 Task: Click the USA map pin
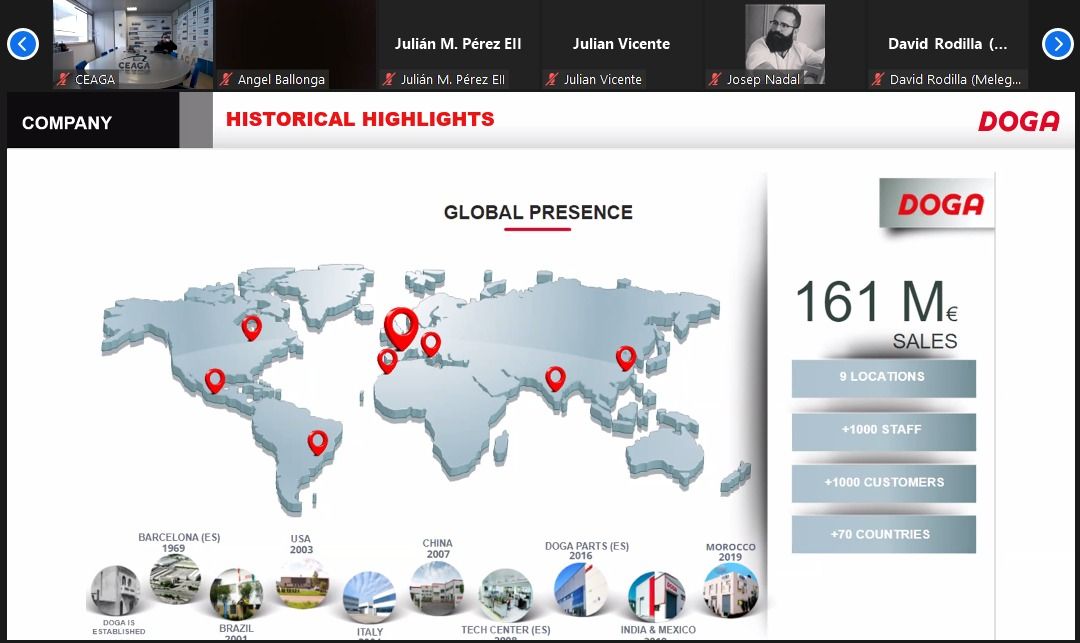click(x=251, y=328)
